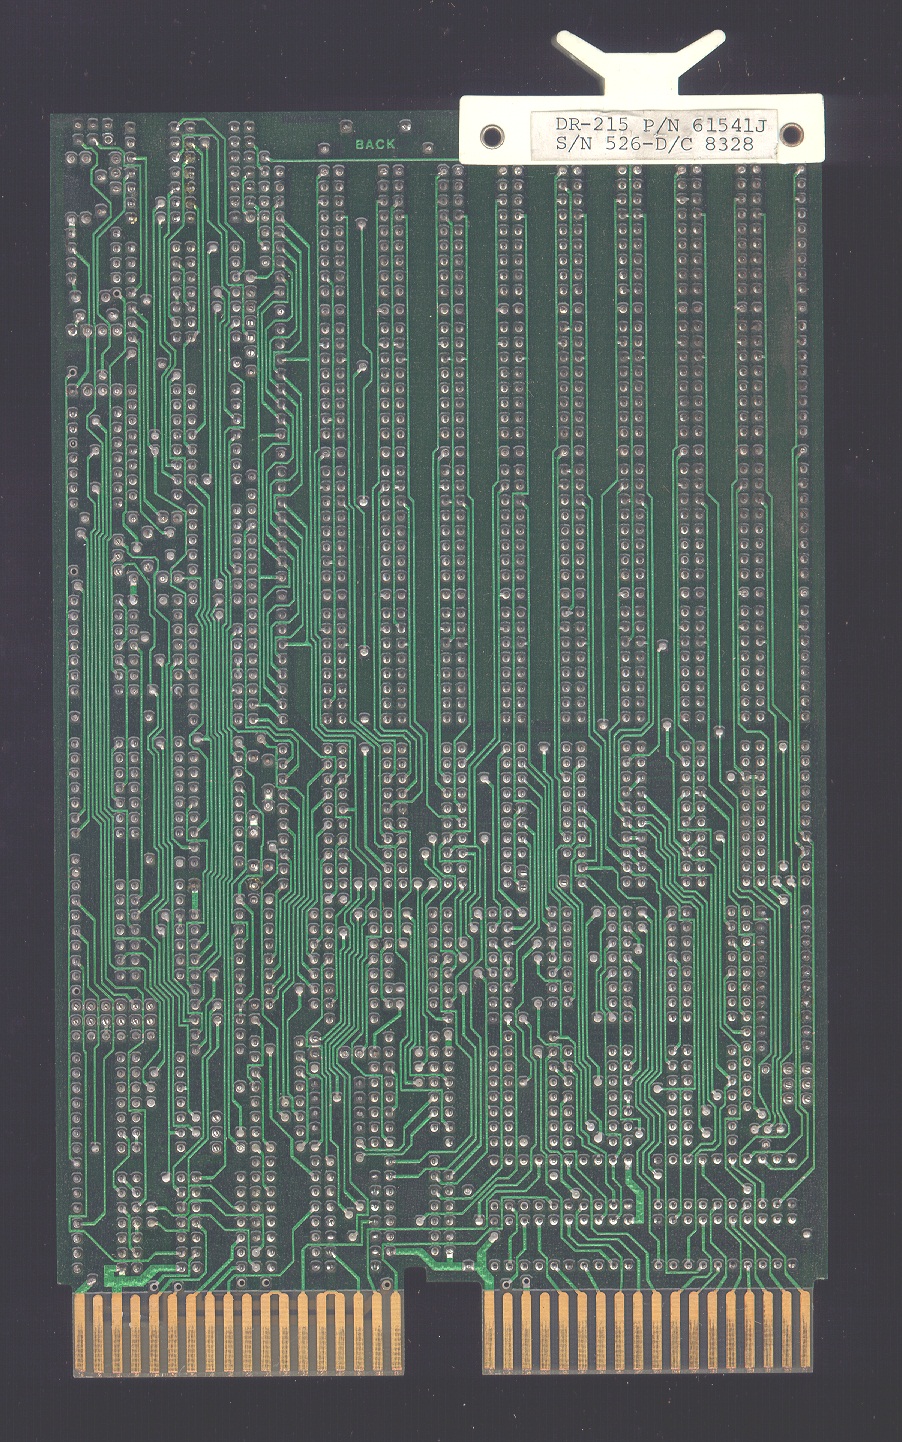
Task: Click the white Y-shaped ejector tab
Action: pos(640,58)
